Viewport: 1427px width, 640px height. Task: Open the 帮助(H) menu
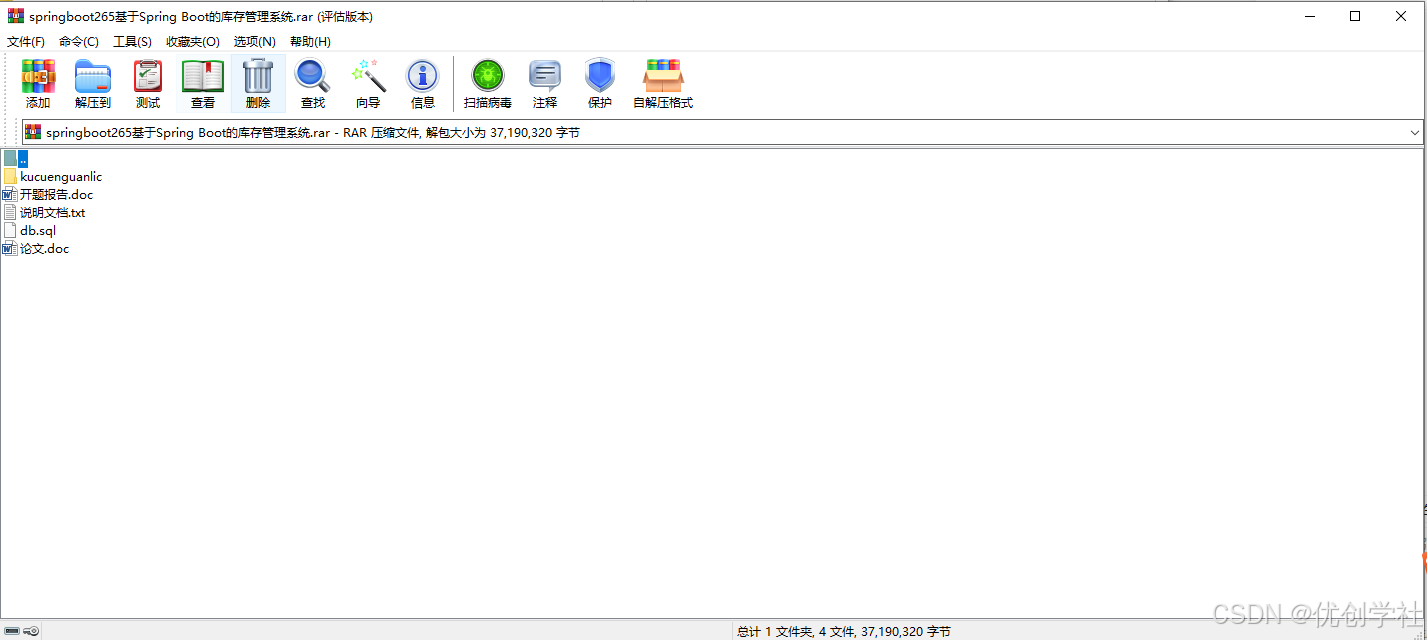click(310, 41)
